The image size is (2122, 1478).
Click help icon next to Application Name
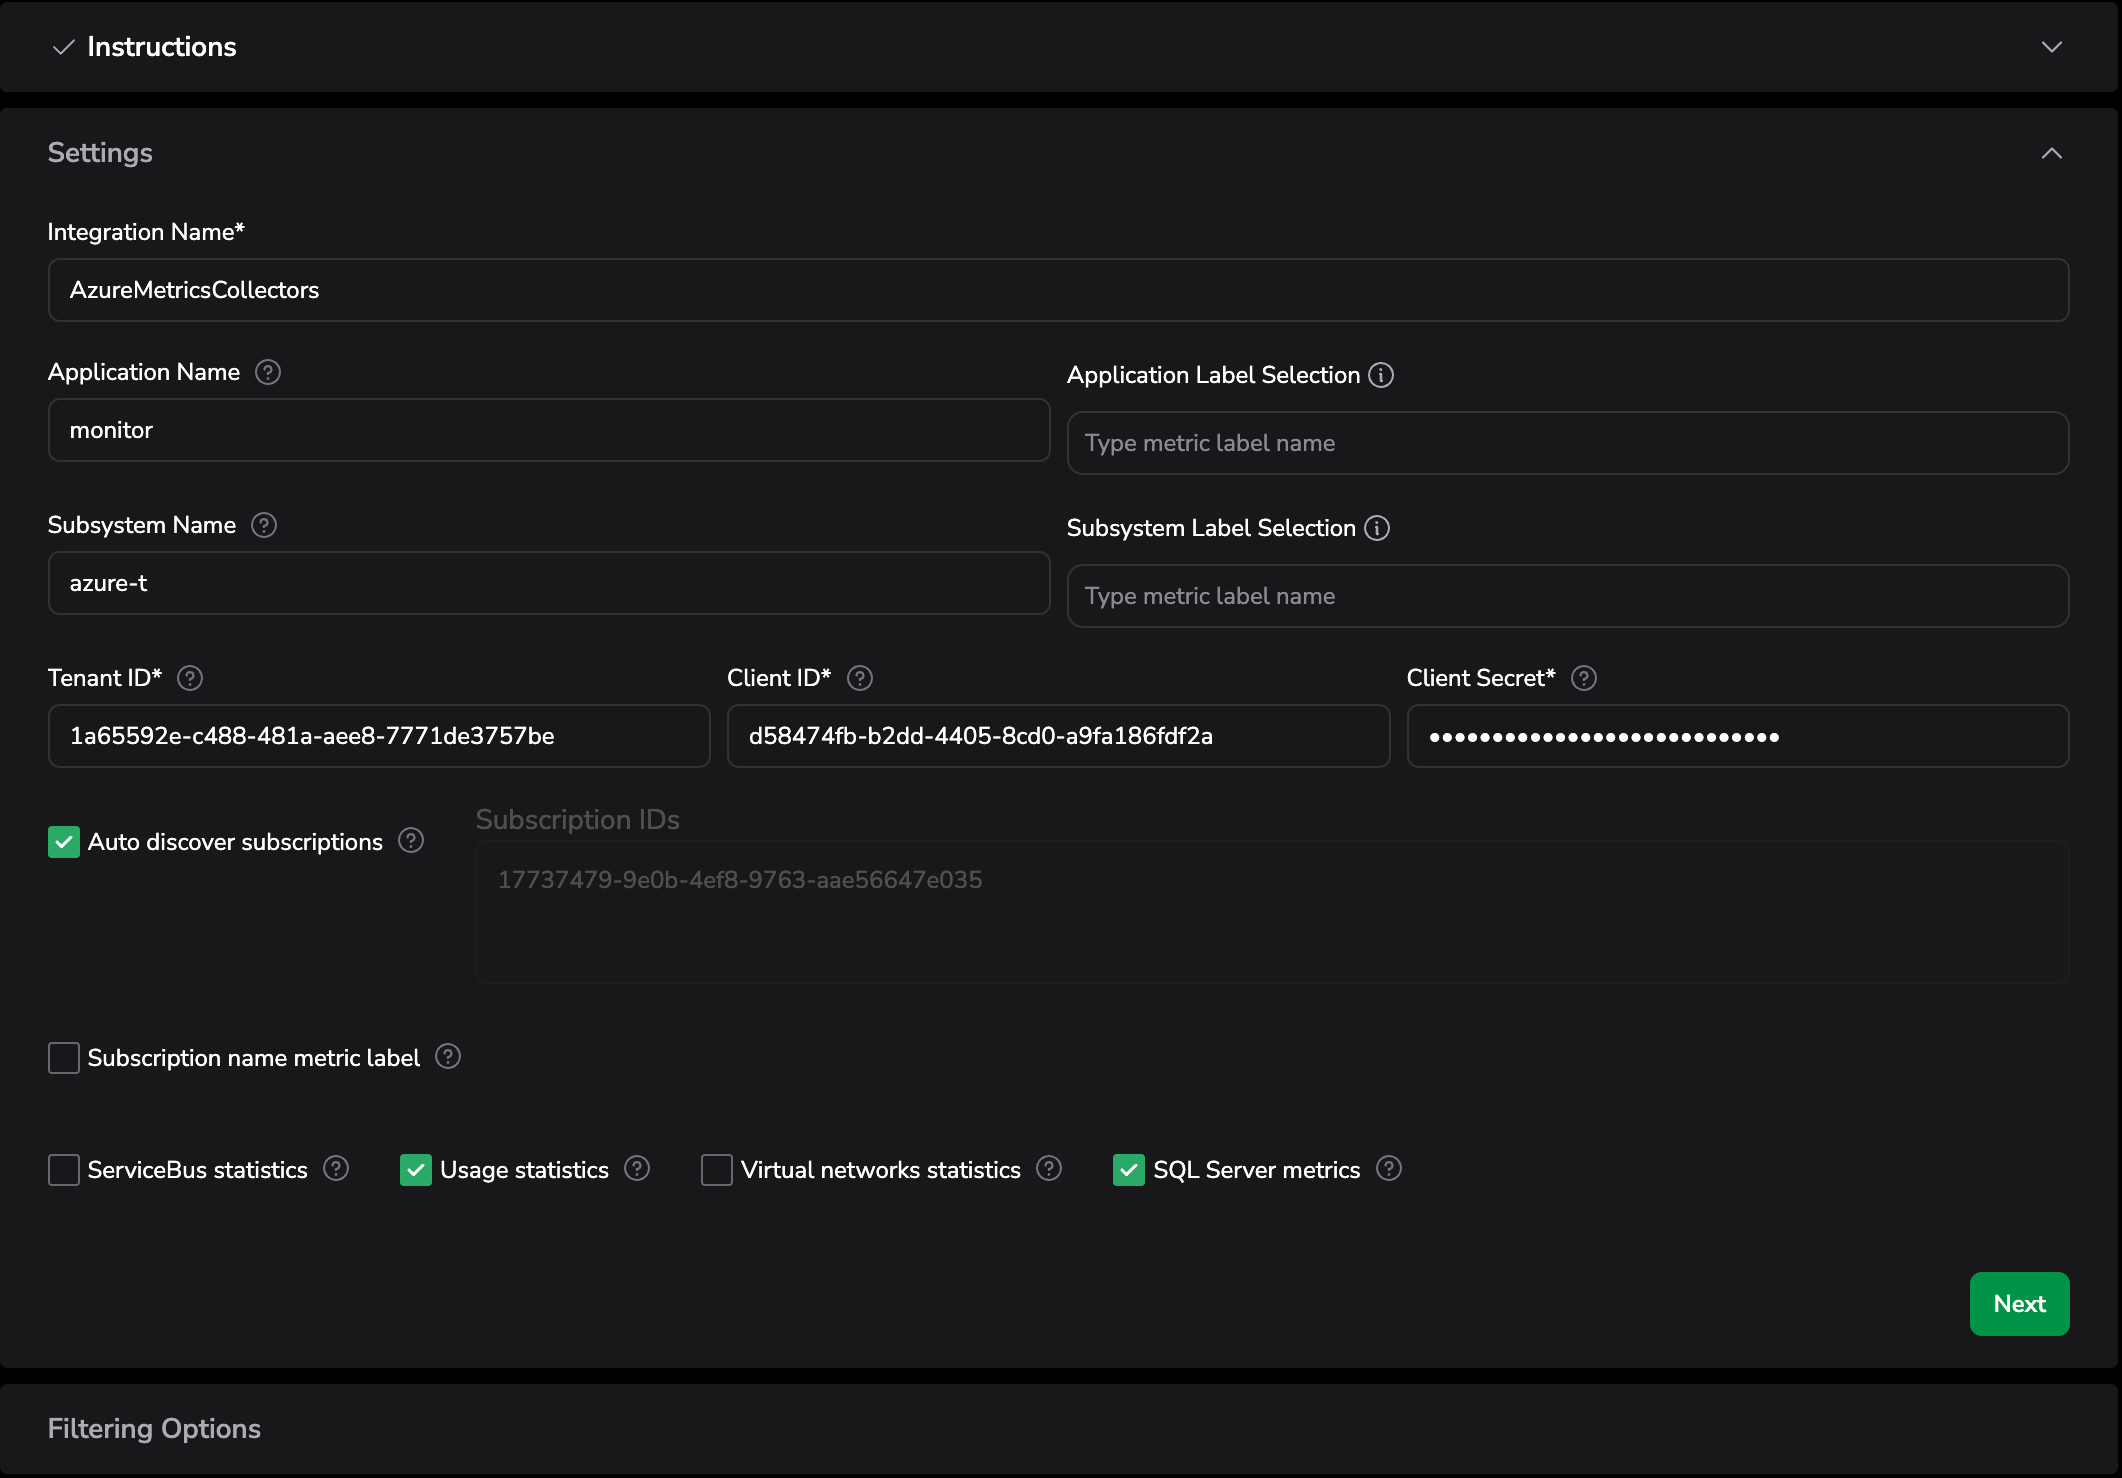(268, 372)
